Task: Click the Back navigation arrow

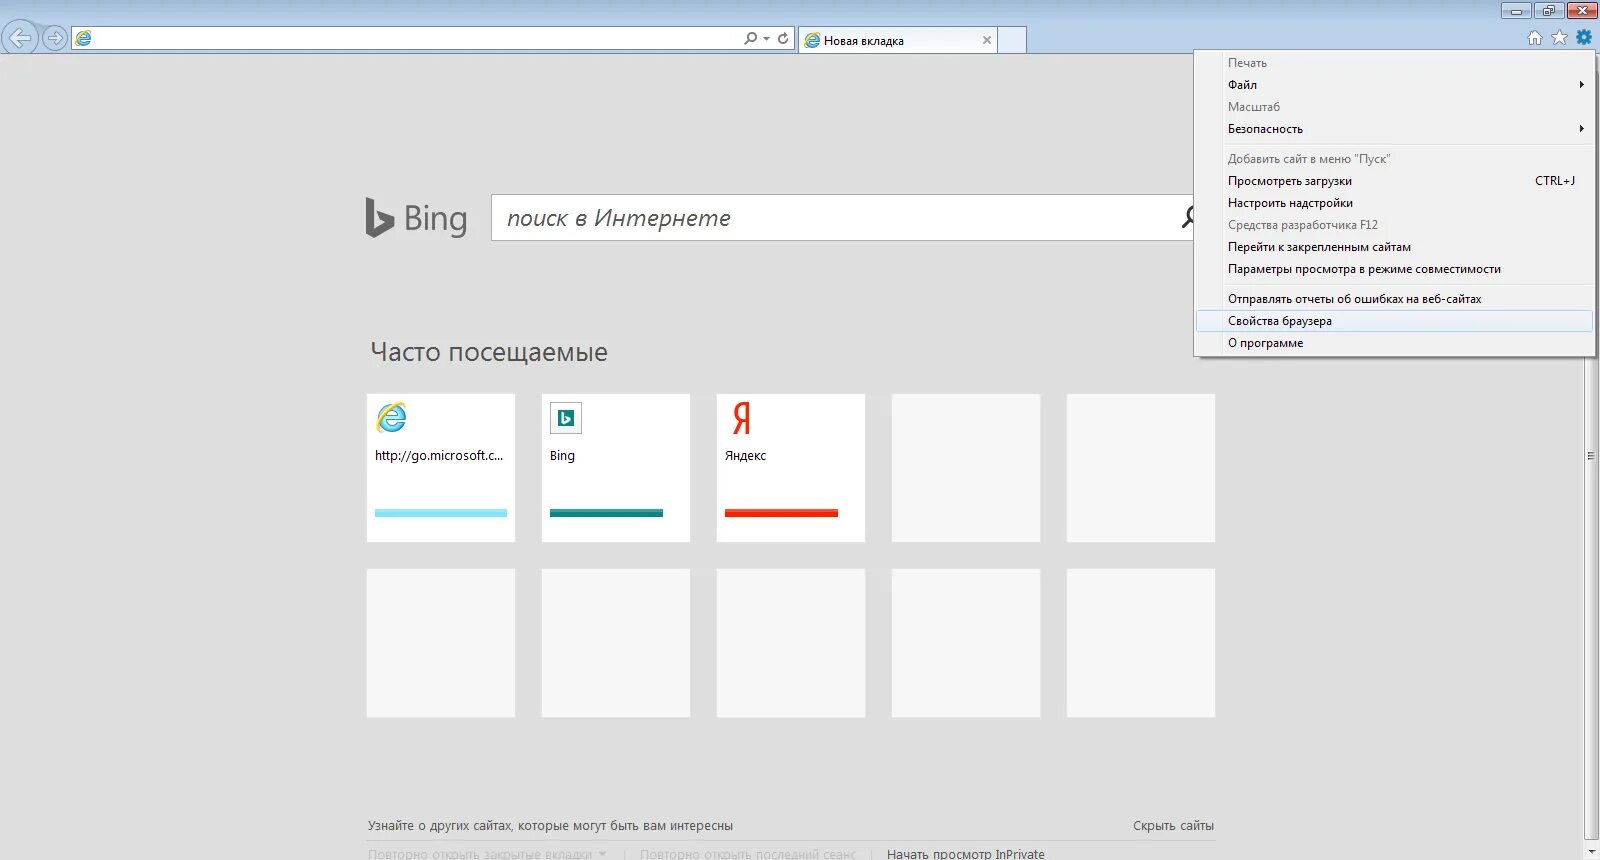Action: pos(20,38)
